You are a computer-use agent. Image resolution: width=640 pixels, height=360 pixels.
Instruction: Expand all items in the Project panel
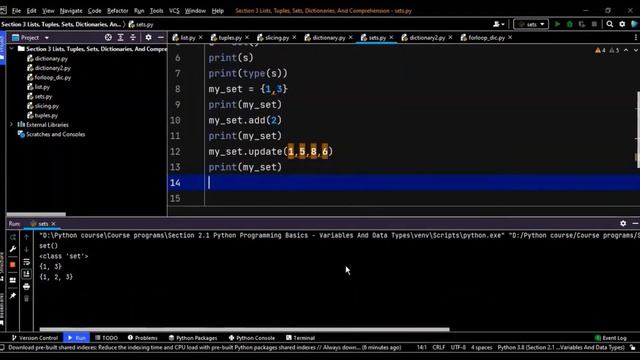[x=120, y=38]
